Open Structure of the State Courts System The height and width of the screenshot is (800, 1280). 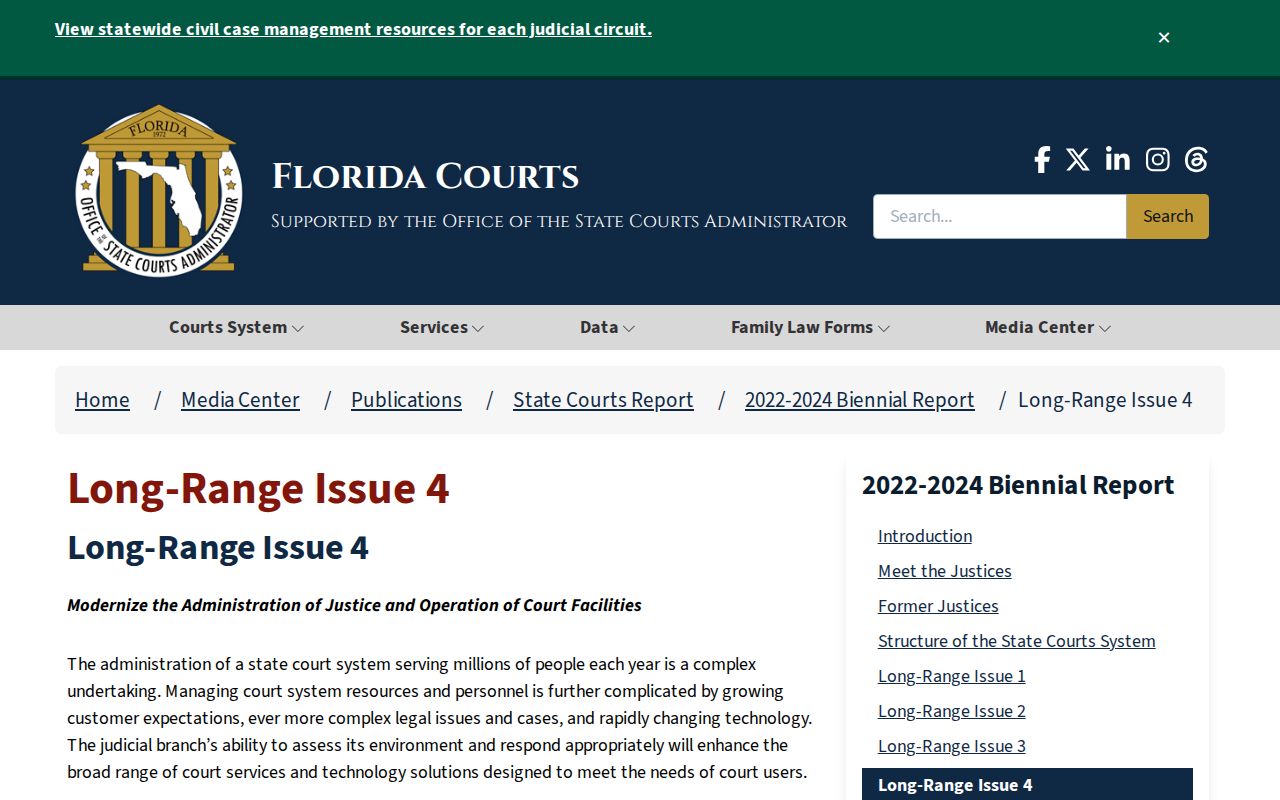click(1017, 641)
